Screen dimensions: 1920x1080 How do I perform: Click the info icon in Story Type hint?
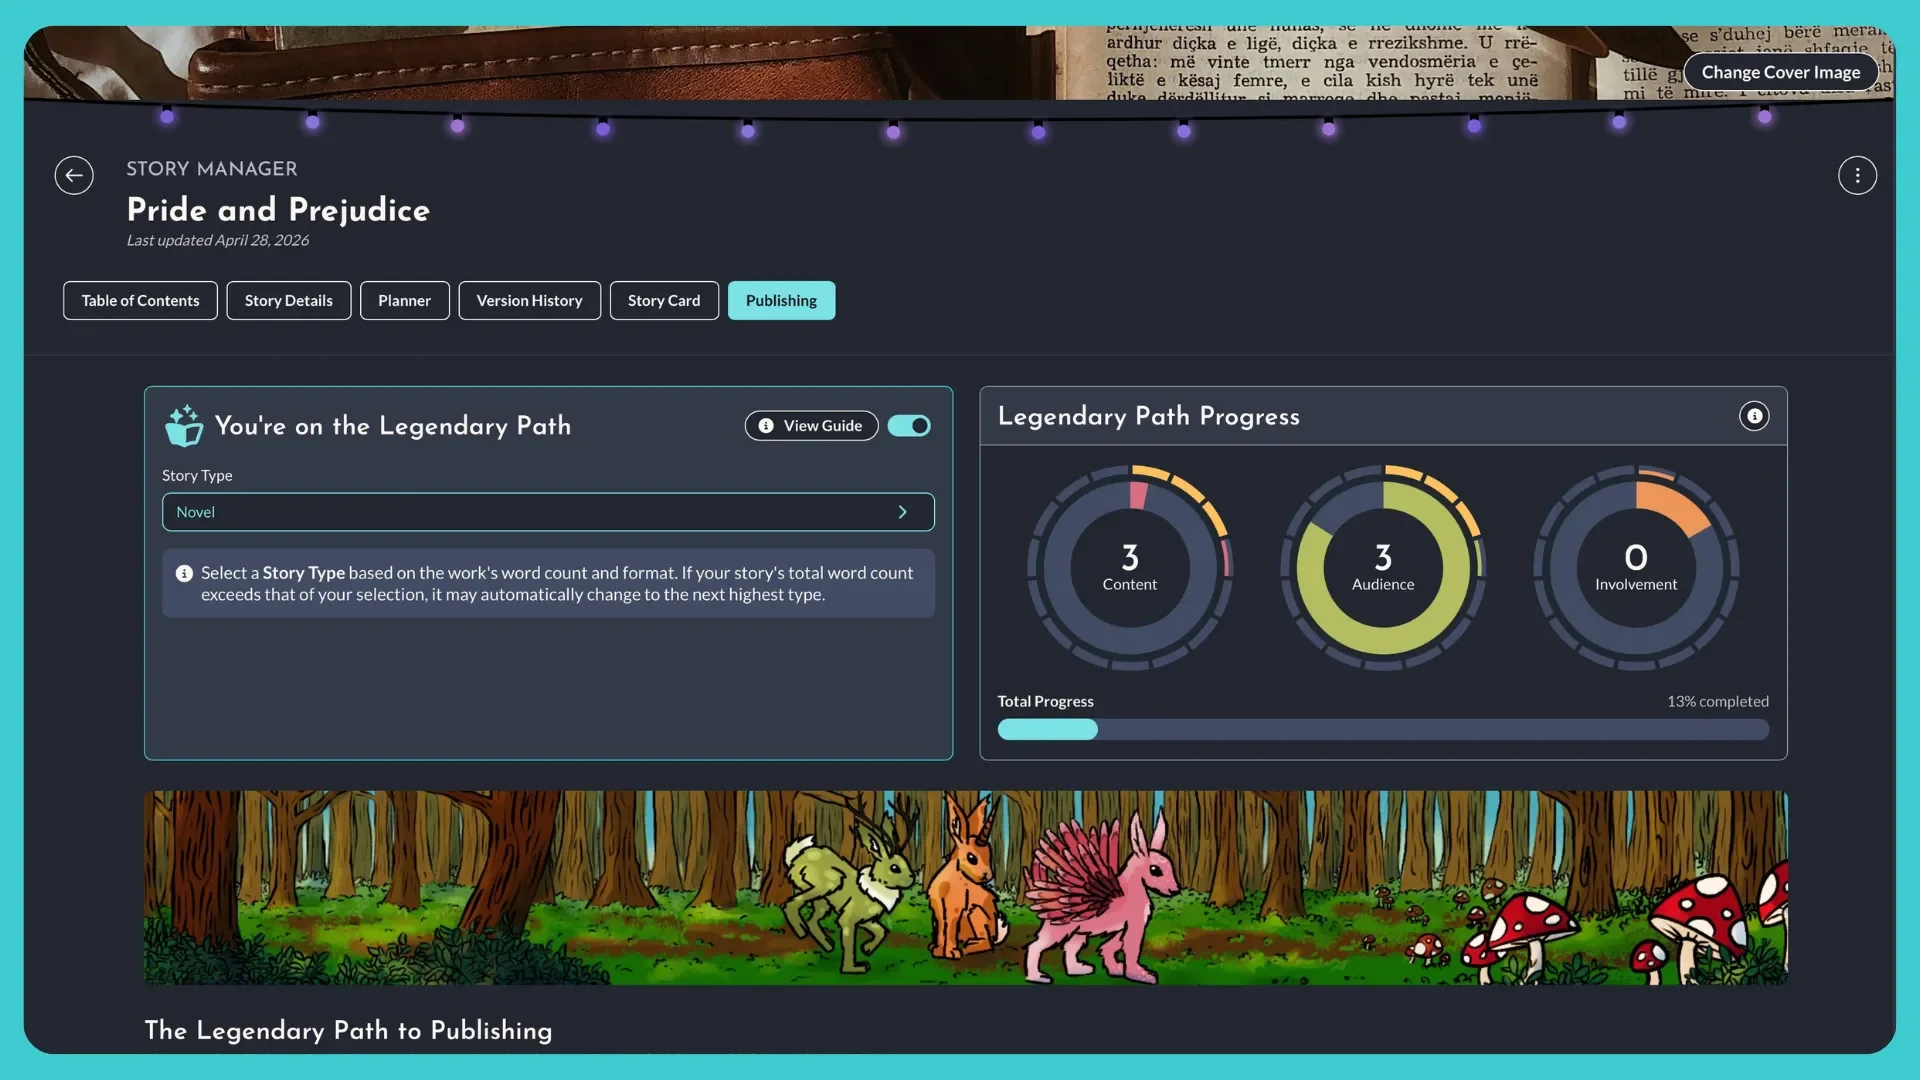(184, 573)
